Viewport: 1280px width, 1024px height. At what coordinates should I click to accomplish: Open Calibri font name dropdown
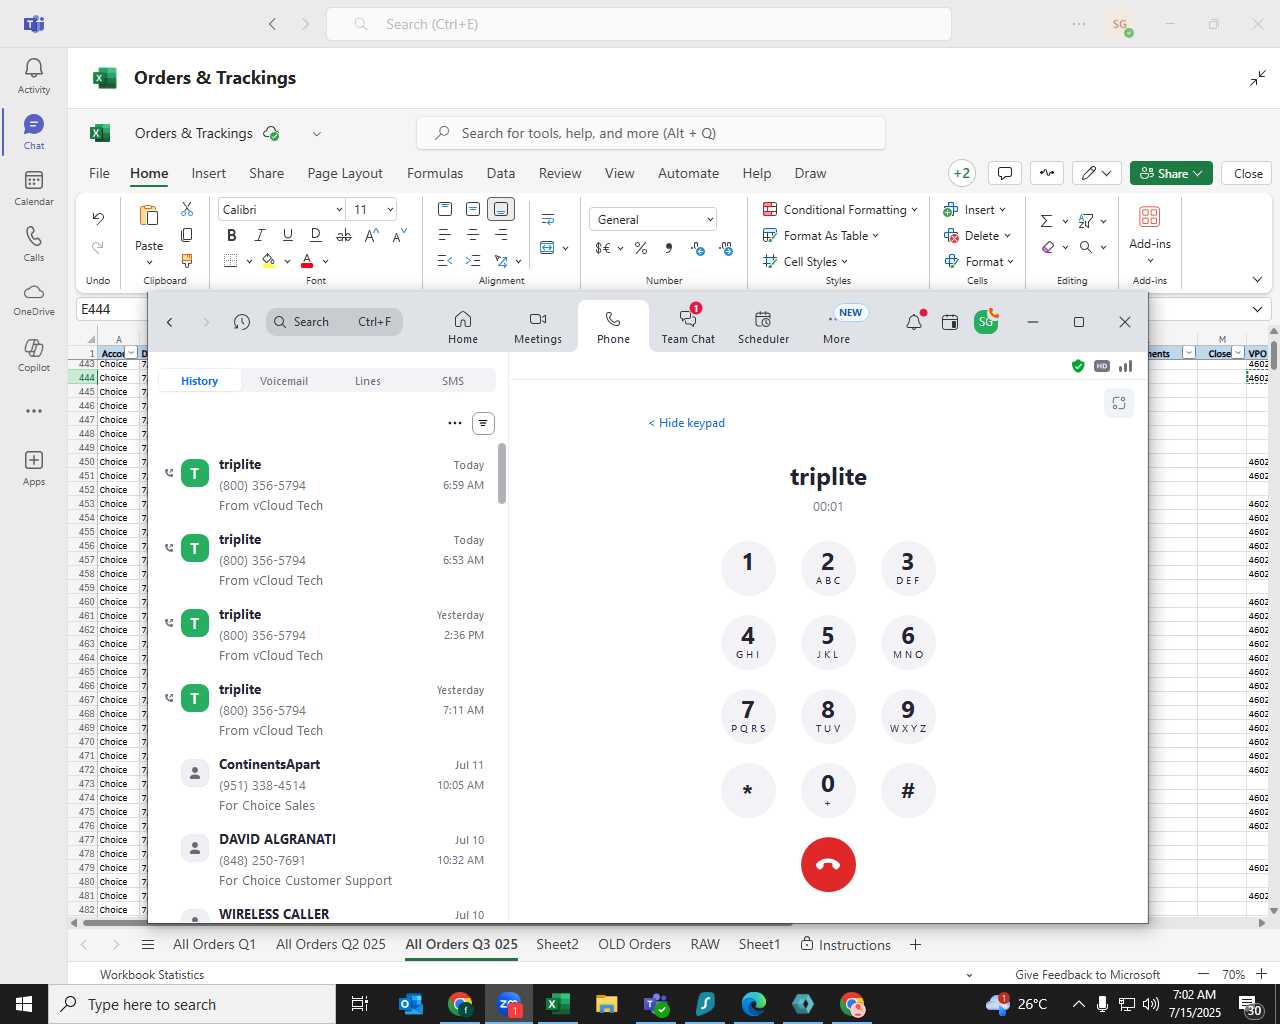tap(339, 209)
